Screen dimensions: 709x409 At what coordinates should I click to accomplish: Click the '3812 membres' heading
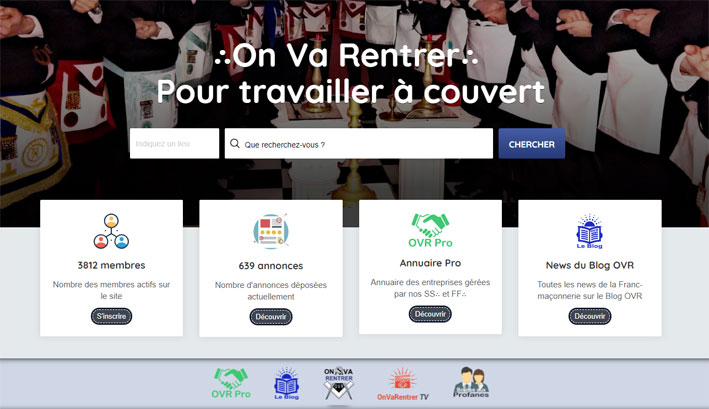tap(111, 265)
